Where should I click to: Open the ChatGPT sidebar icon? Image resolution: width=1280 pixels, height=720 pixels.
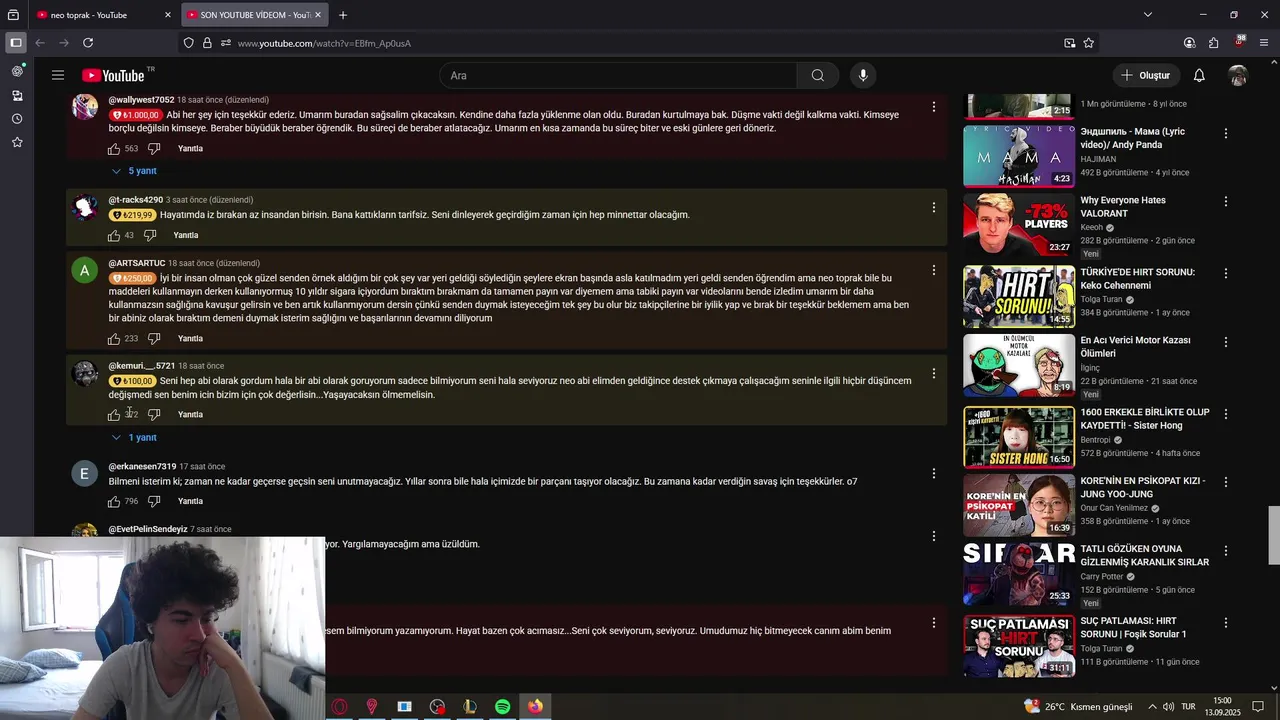coord(17,72)
